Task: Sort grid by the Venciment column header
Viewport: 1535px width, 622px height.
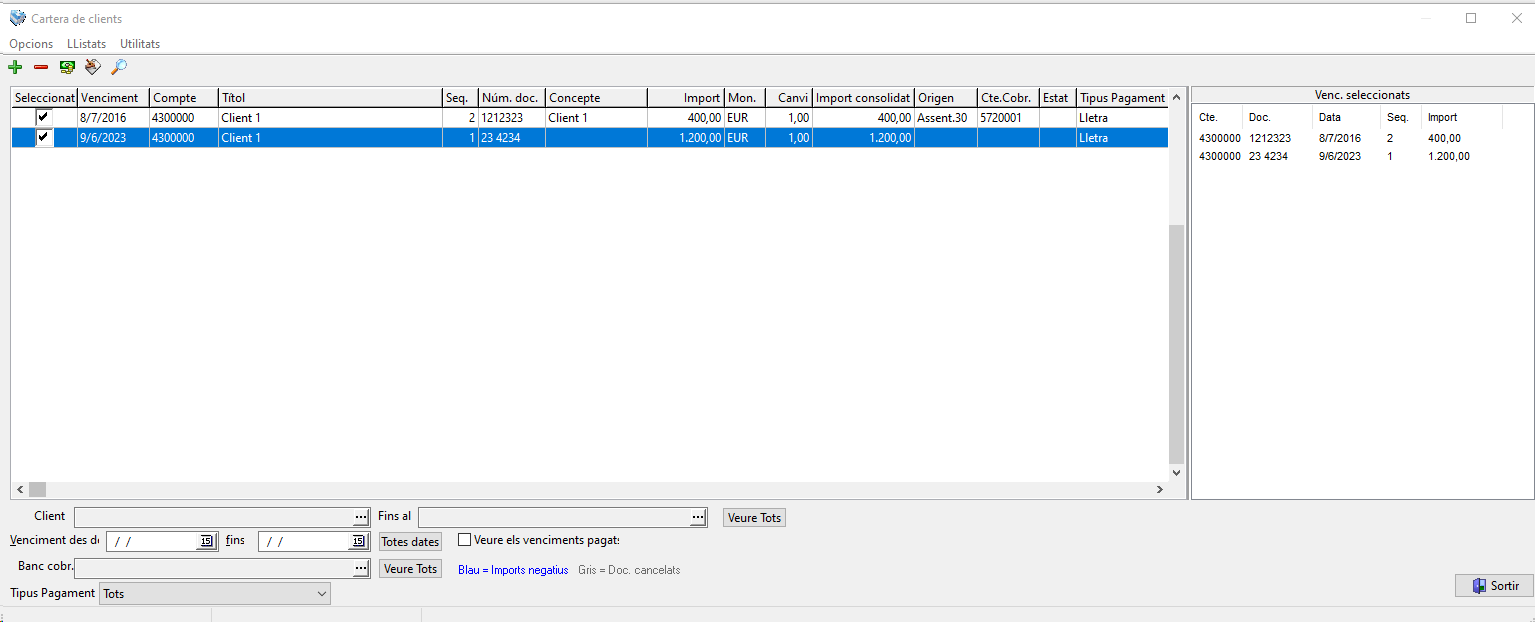Action: tap(113, 98)
